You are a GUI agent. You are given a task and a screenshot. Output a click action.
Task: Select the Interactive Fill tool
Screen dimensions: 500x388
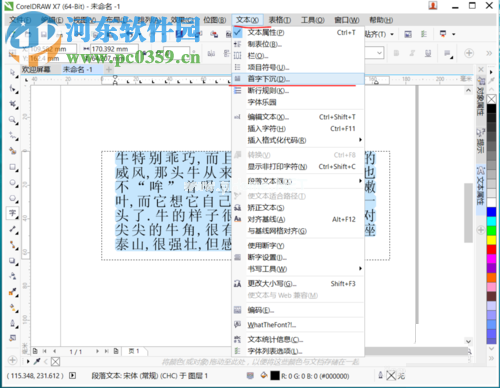click(x=13, y=308)
